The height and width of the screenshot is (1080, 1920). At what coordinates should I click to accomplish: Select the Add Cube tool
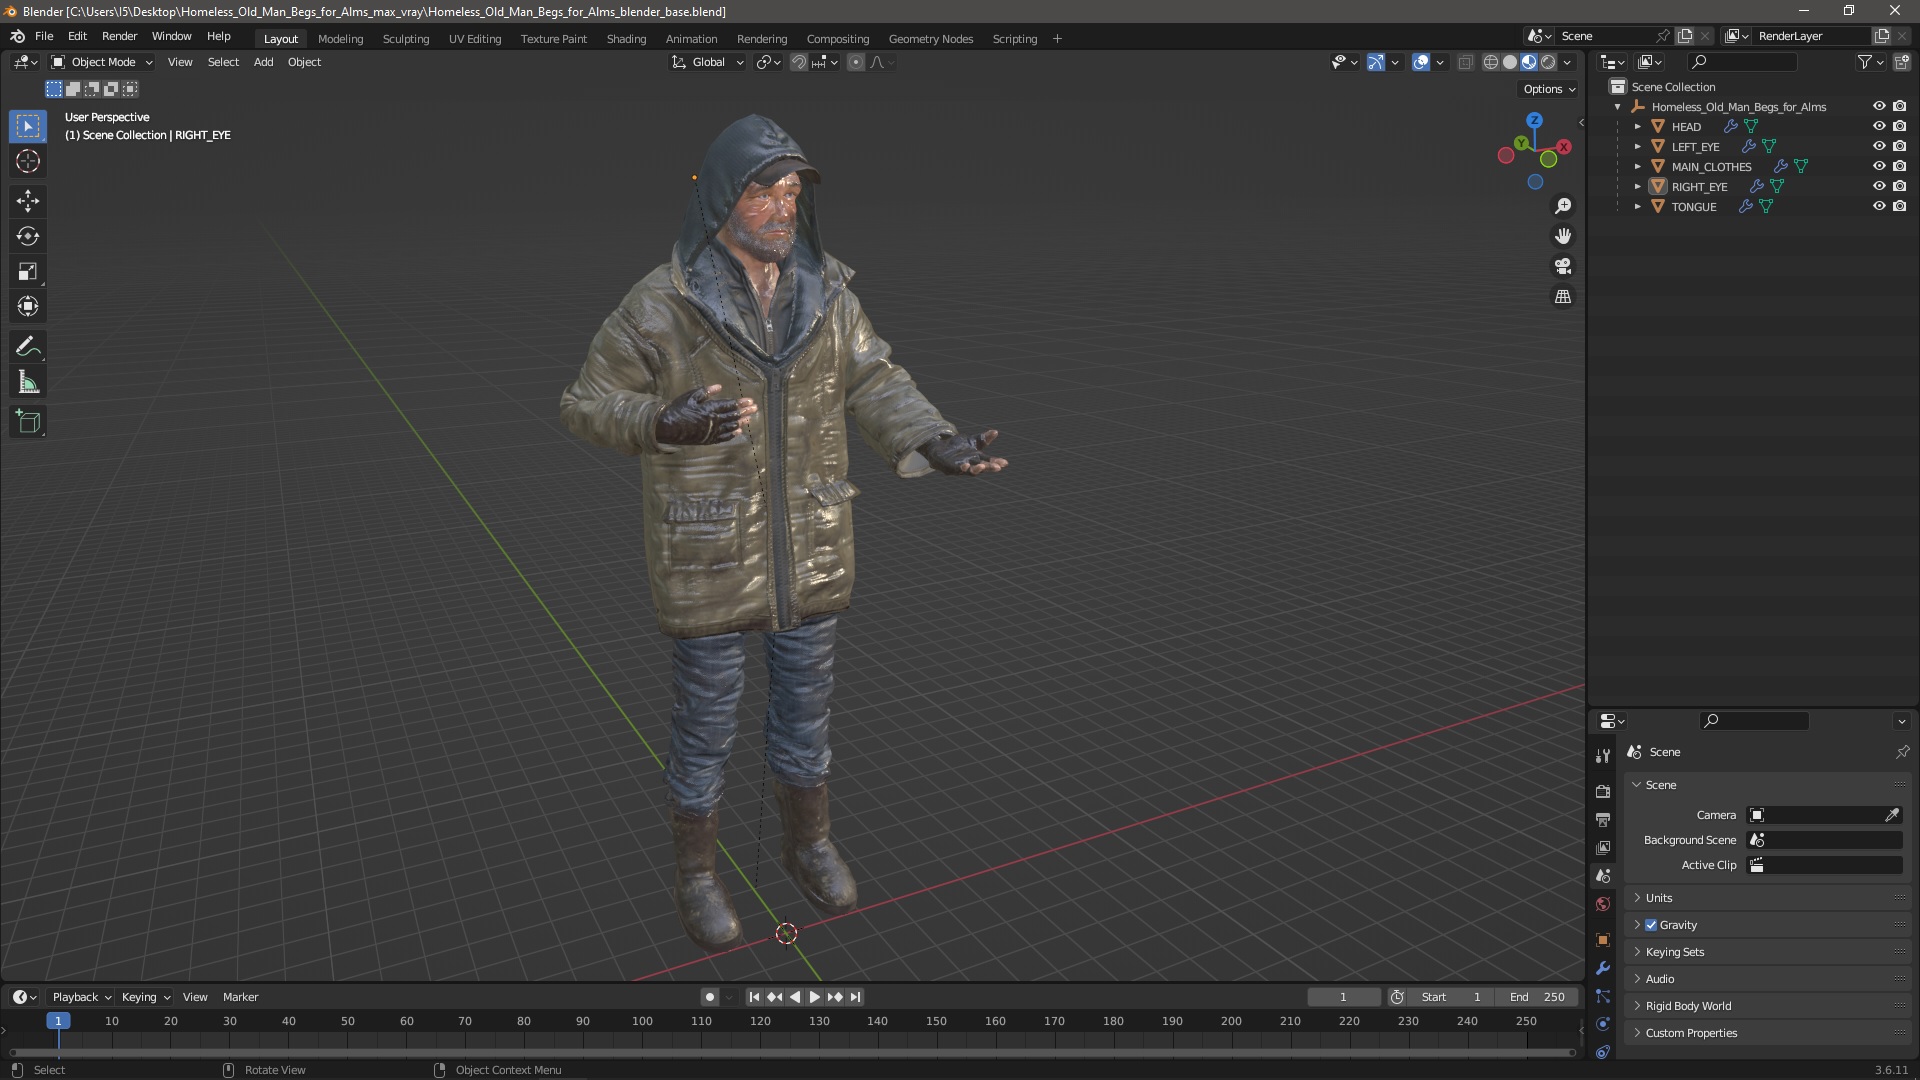[x=28, y=422]
